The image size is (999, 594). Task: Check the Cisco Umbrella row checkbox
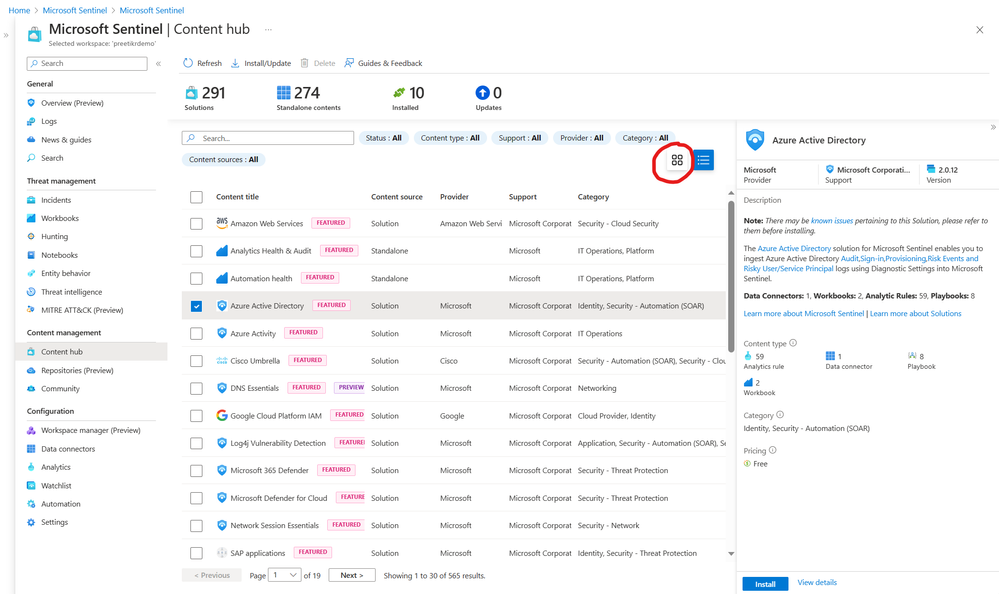pyautogui.click(x=196, y=361)
